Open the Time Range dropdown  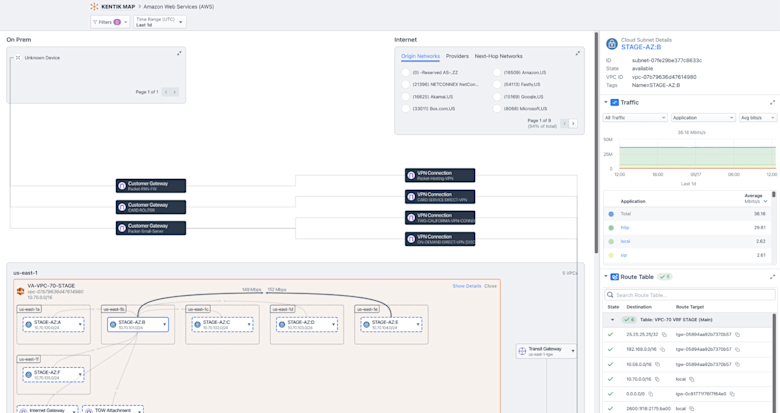[x=160, y=22]
